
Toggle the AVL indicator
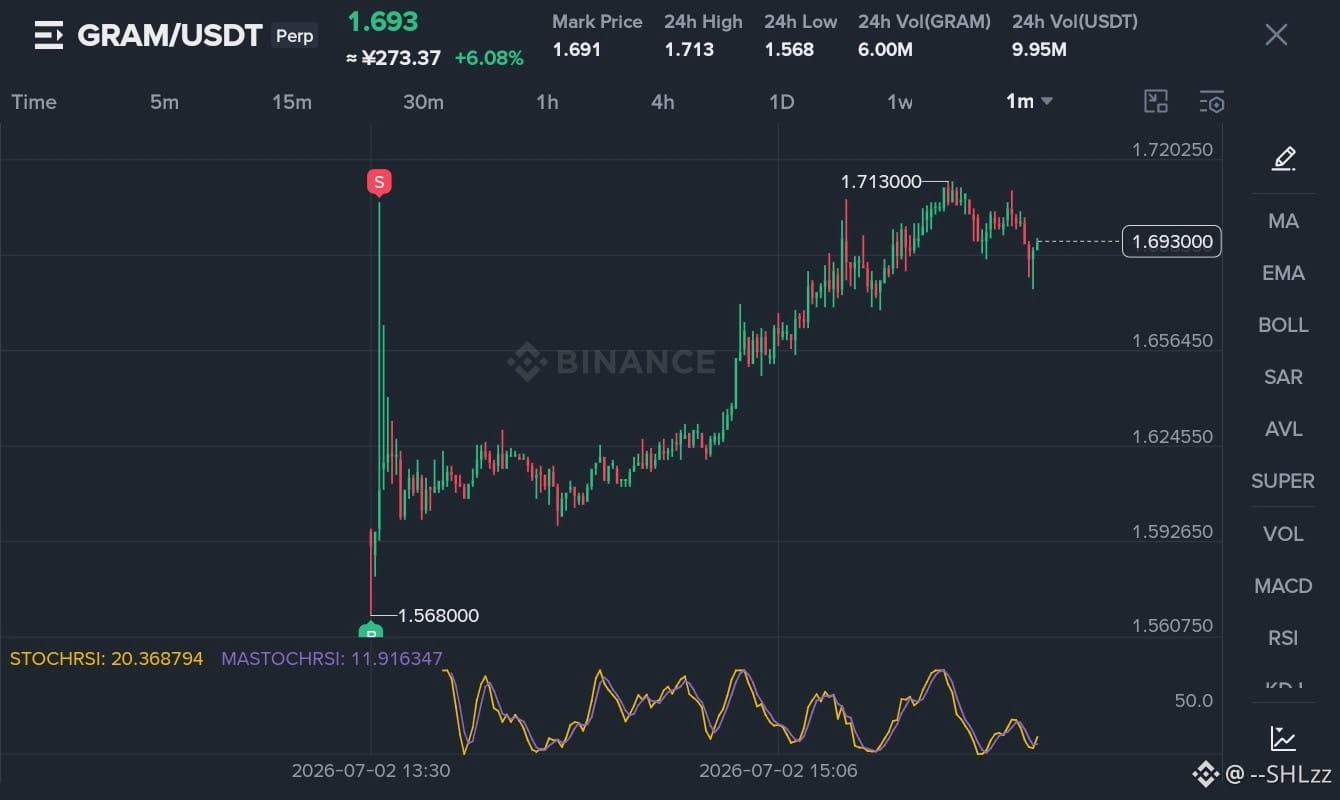[1283, 429]
